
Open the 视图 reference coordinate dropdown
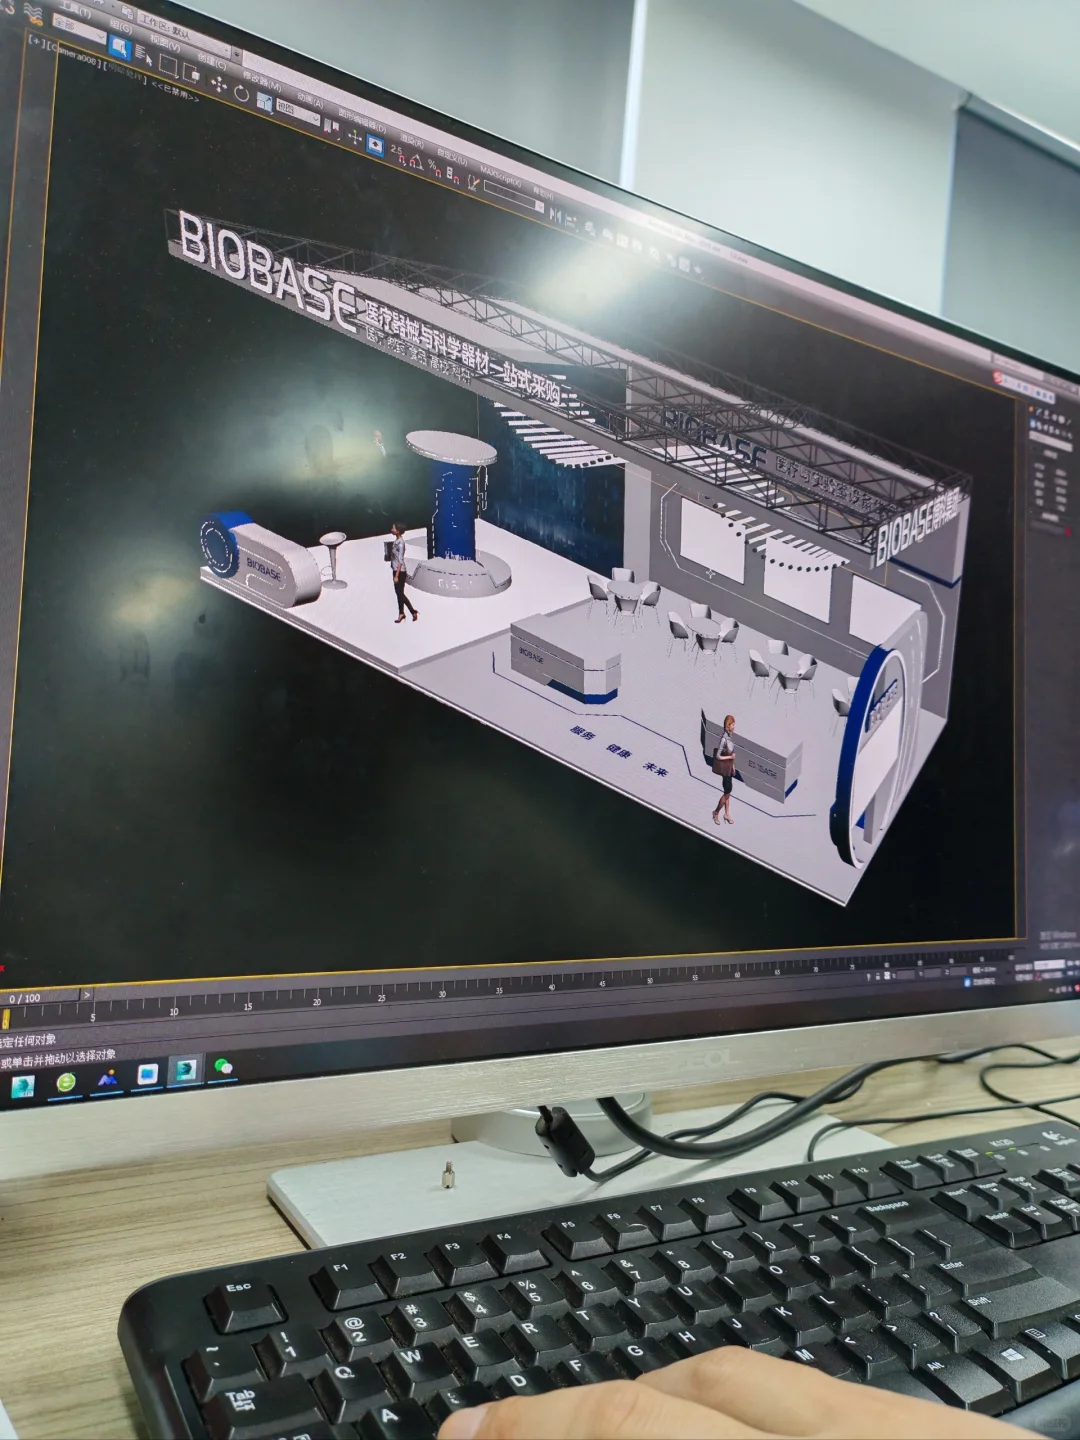[x=298, y=113]
